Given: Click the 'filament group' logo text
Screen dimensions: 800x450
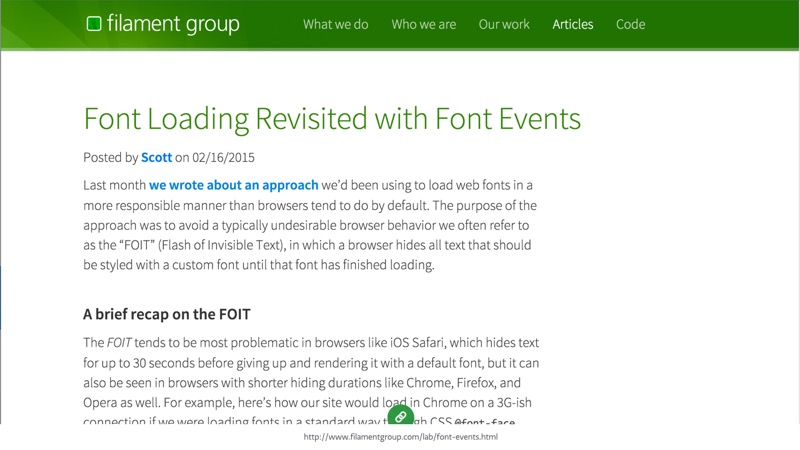Looking at the screenshot, I should pyautogui.click(x=173, y=24).
